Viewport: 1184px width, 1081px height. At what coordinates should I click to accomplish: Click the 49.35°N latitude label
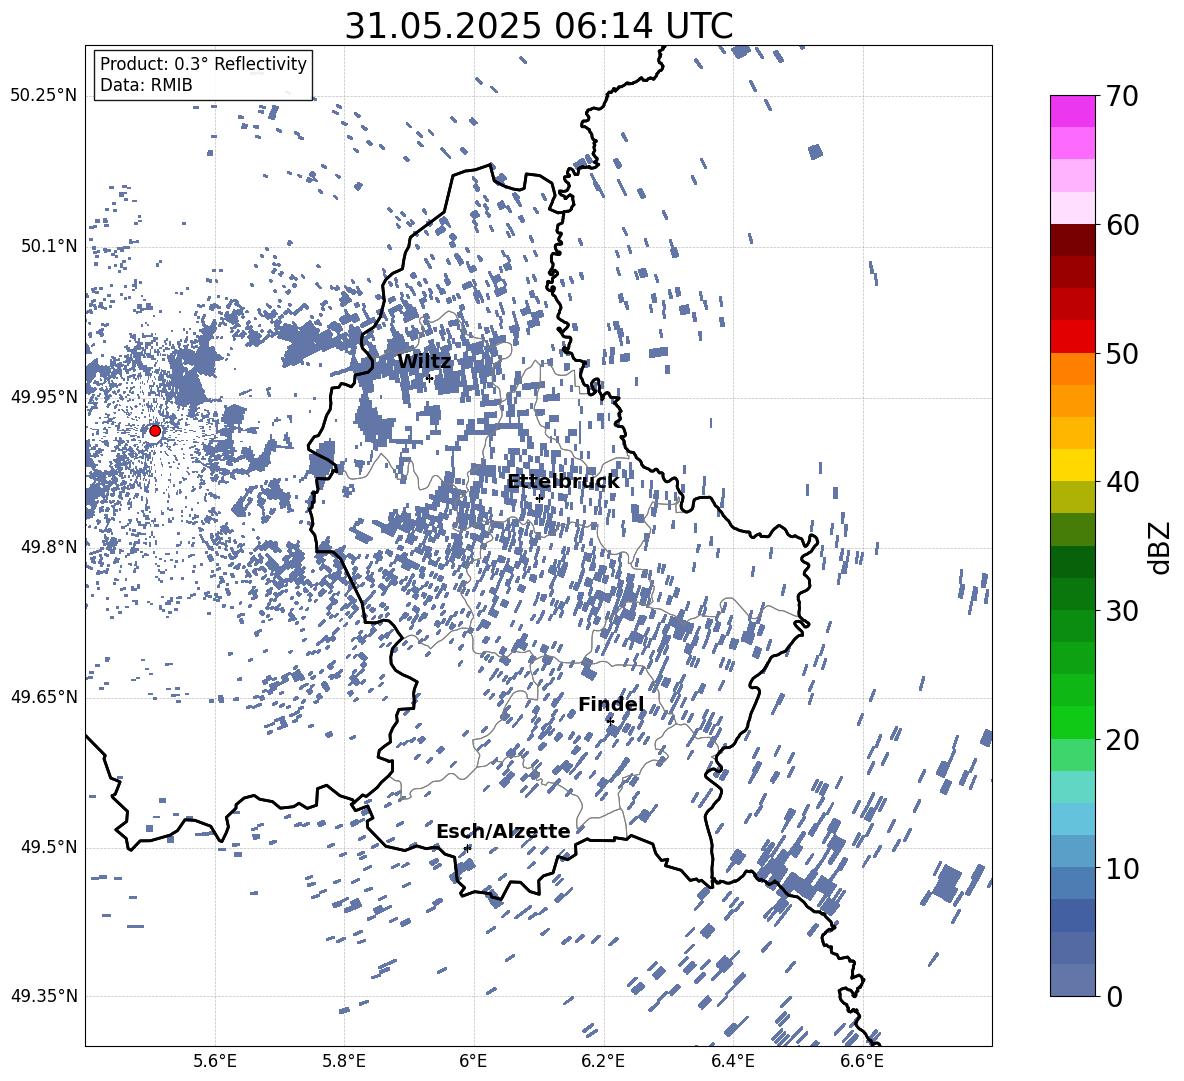(x=44, y=996)
